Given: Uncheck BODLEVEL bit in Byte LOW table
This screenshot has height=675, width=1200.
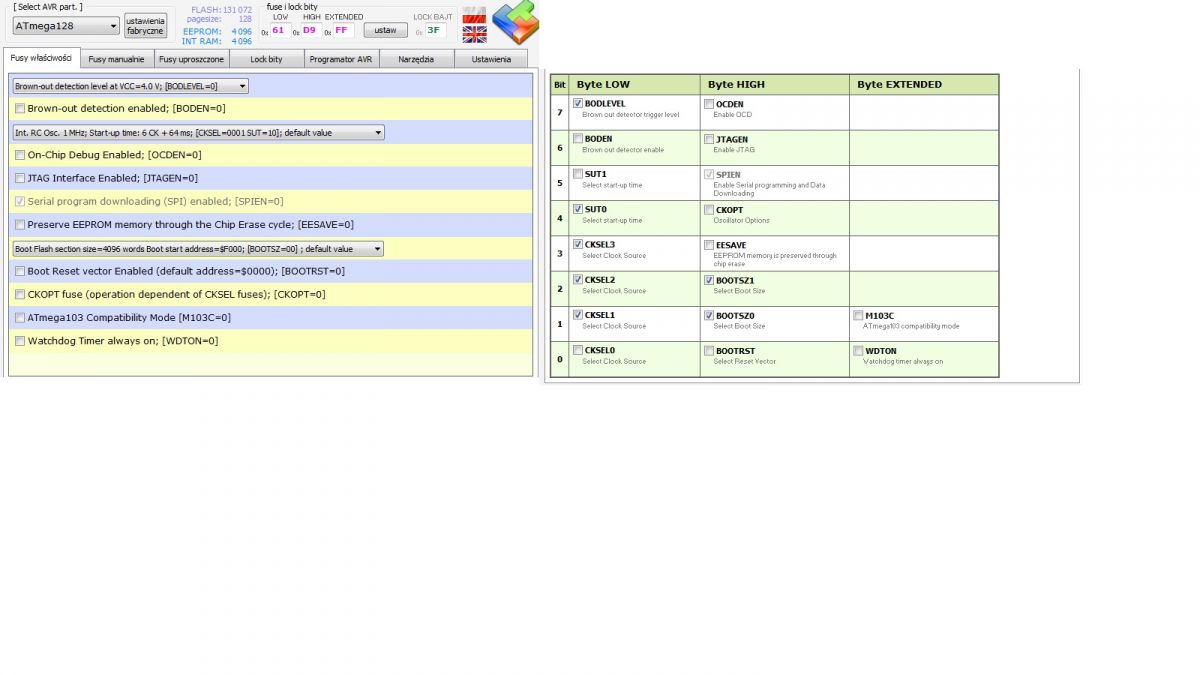Looking at the screenshot, I should (x=578, y=103).
